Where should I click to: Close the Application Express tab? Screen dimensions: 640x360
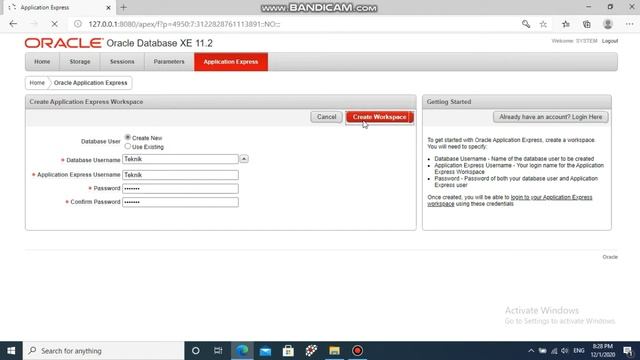tap(109, 7)
